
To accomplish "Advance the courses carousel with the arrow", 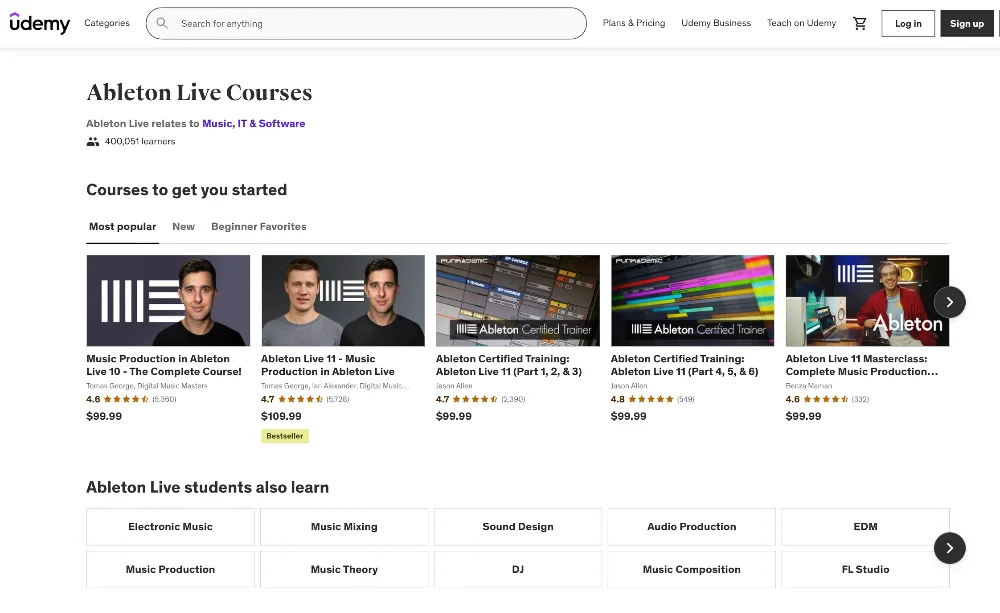I will tap(950, 302).
